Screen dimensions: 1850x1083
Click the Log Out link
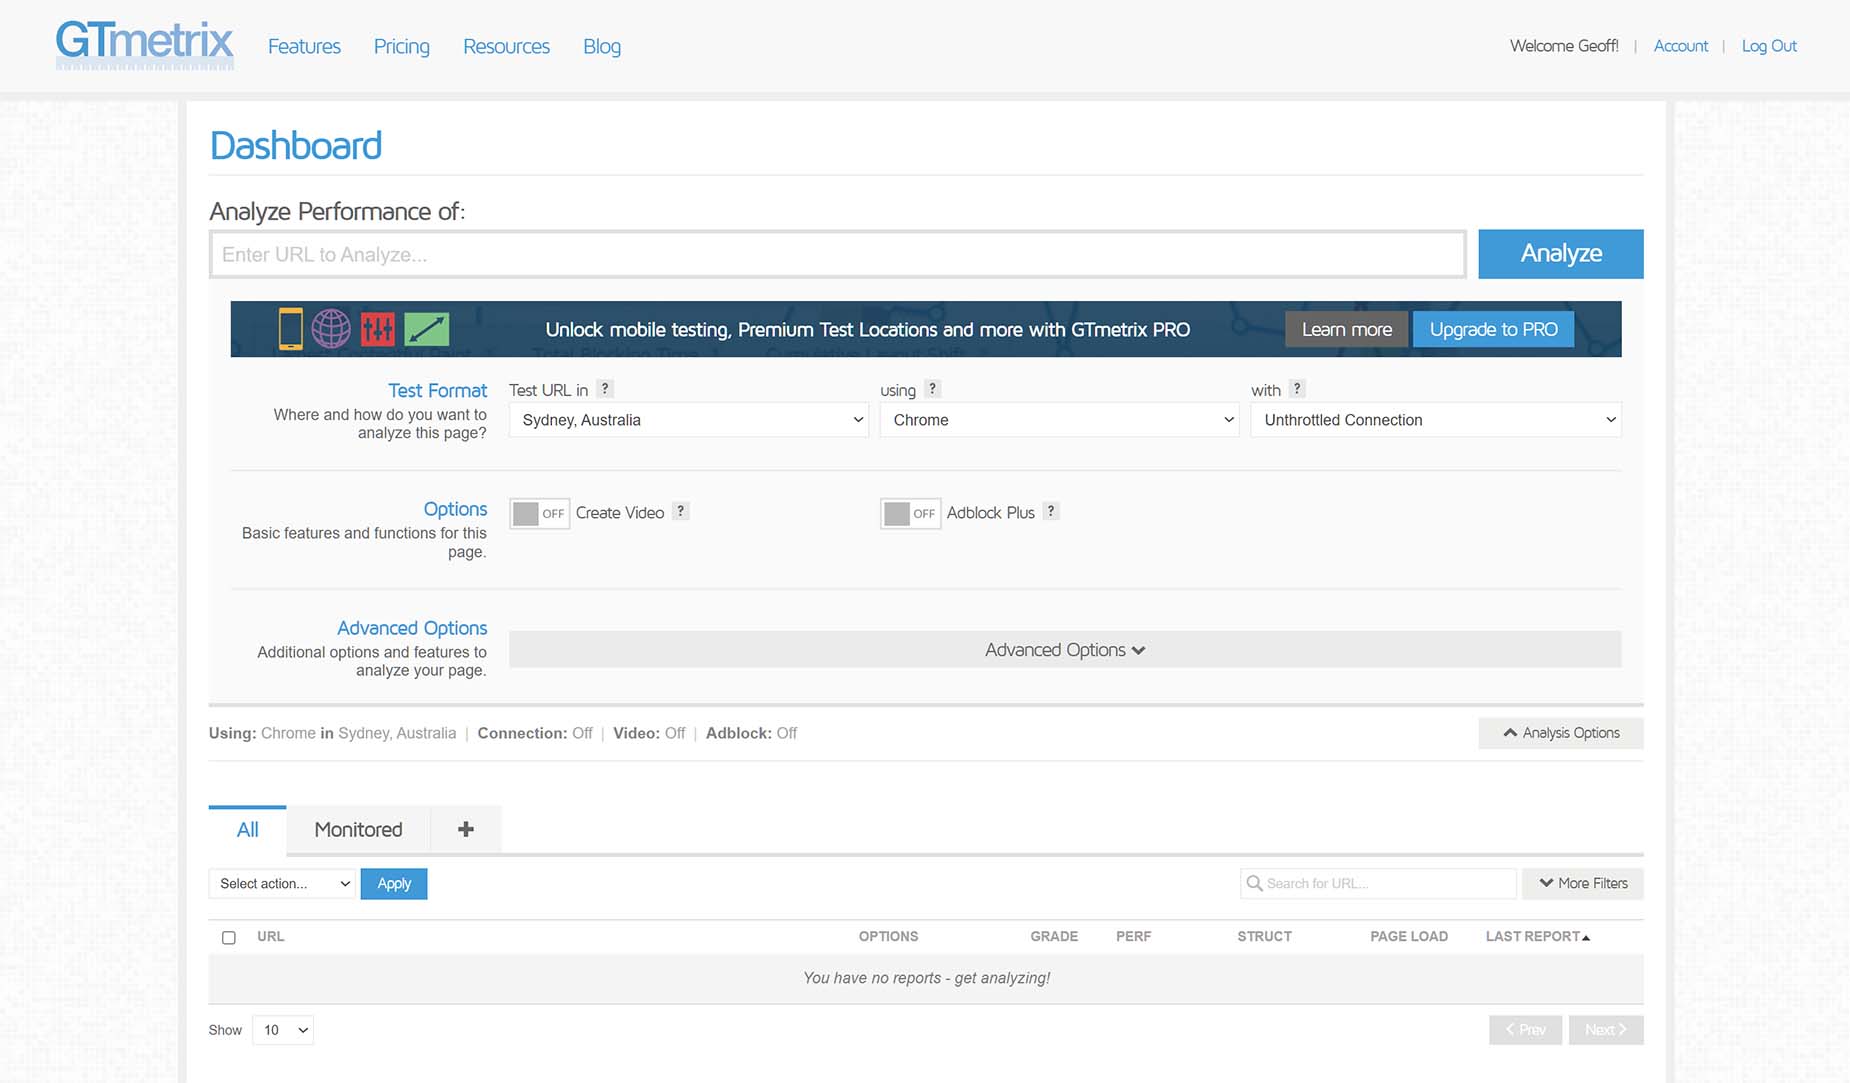tap(1769, 46)
